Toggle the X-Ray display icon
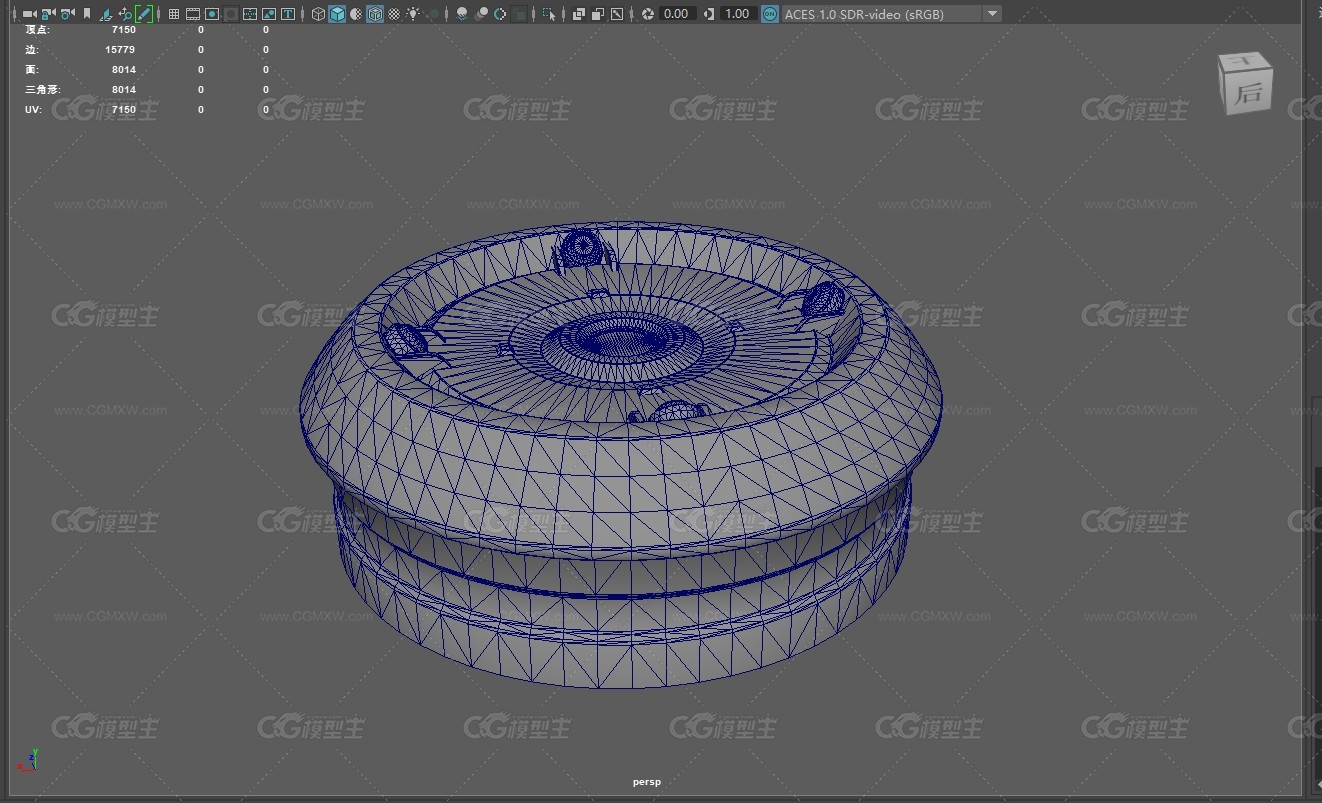The image size is (1322, 803). click(x=578, y=14)
